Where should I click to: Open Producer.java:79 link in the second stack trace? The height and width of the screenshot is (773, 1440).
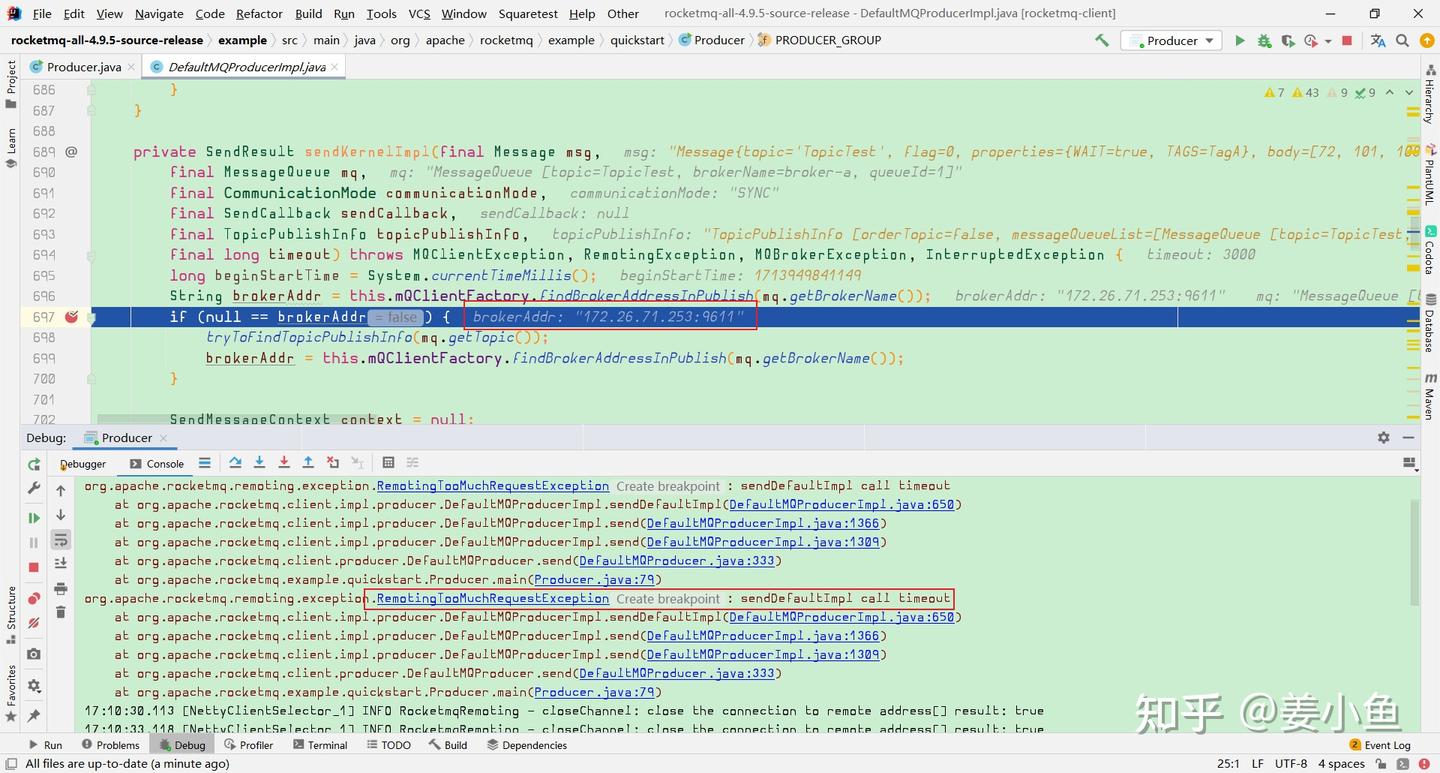[x=594, y=692]
